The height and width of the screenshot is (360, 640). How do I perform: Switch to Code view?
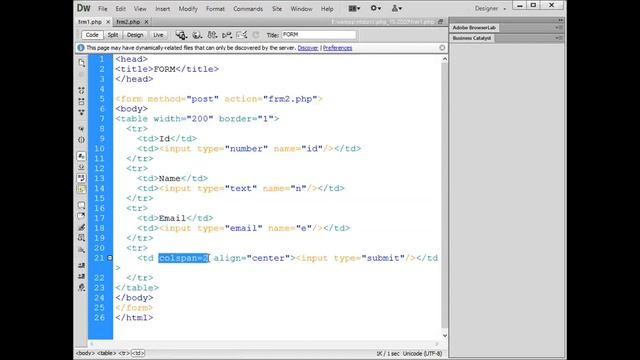(92, 35)
